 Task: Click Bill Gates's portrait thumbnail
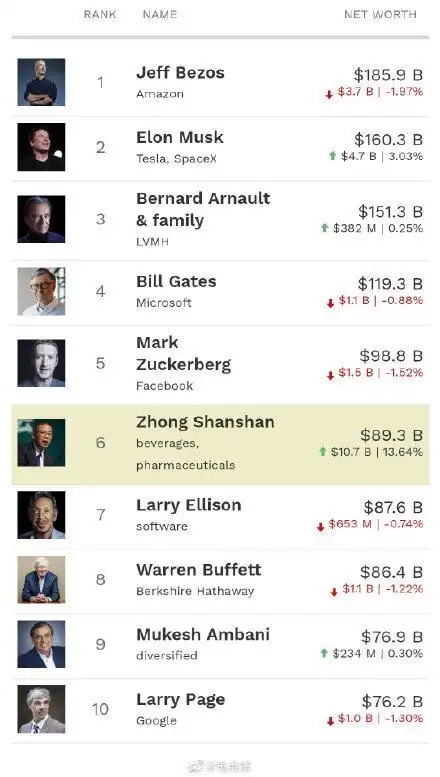tap(41, 291)
